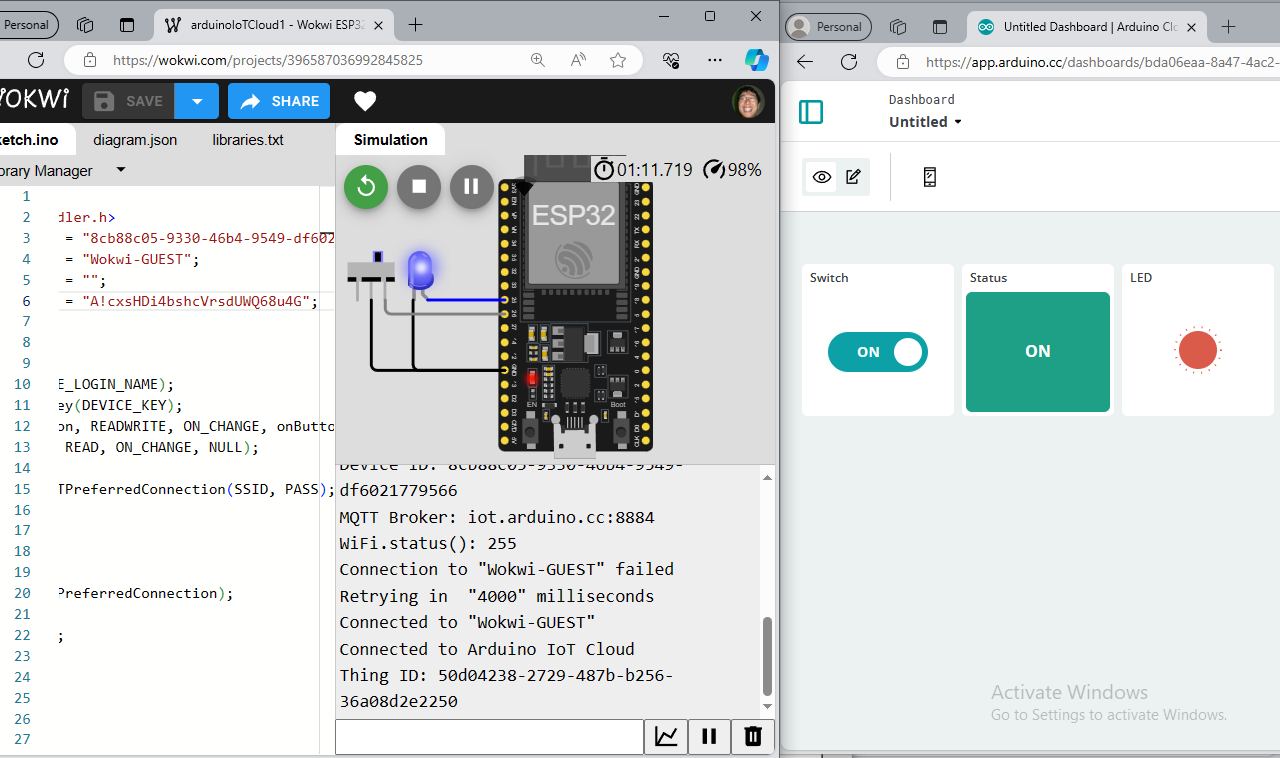Click the Personal profile in Arduino window
This screenshot has width=1280, height=758.
tap(828, 27)
